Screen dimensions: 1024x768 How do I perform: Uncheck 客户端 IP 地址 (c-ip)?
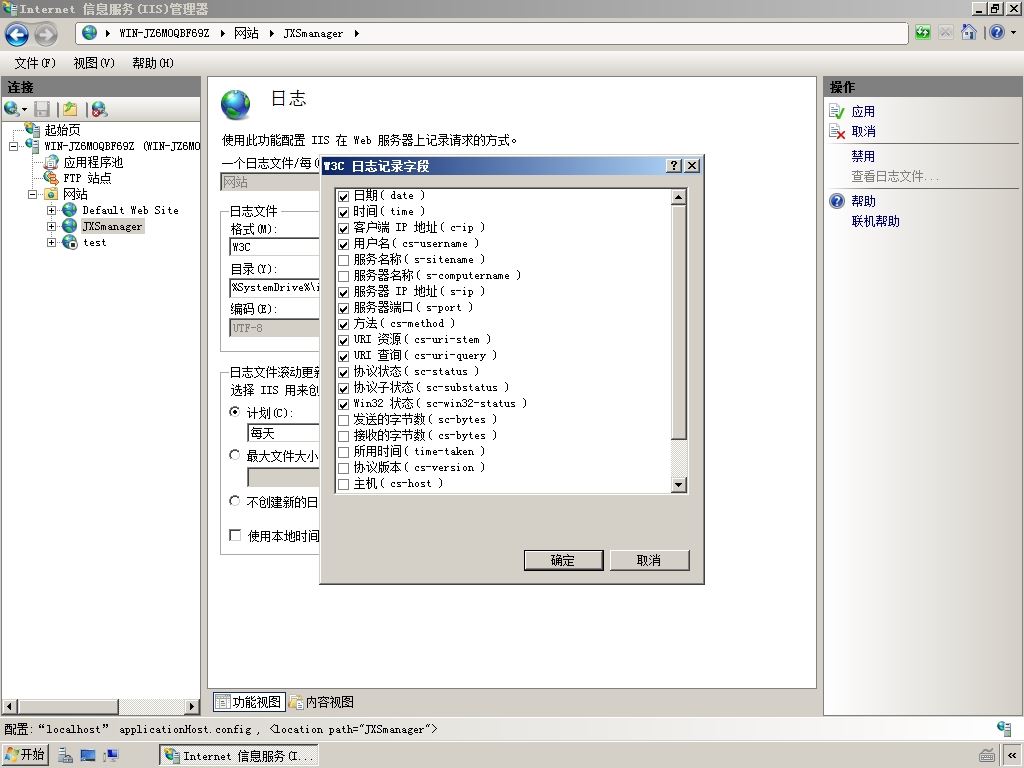344,228
